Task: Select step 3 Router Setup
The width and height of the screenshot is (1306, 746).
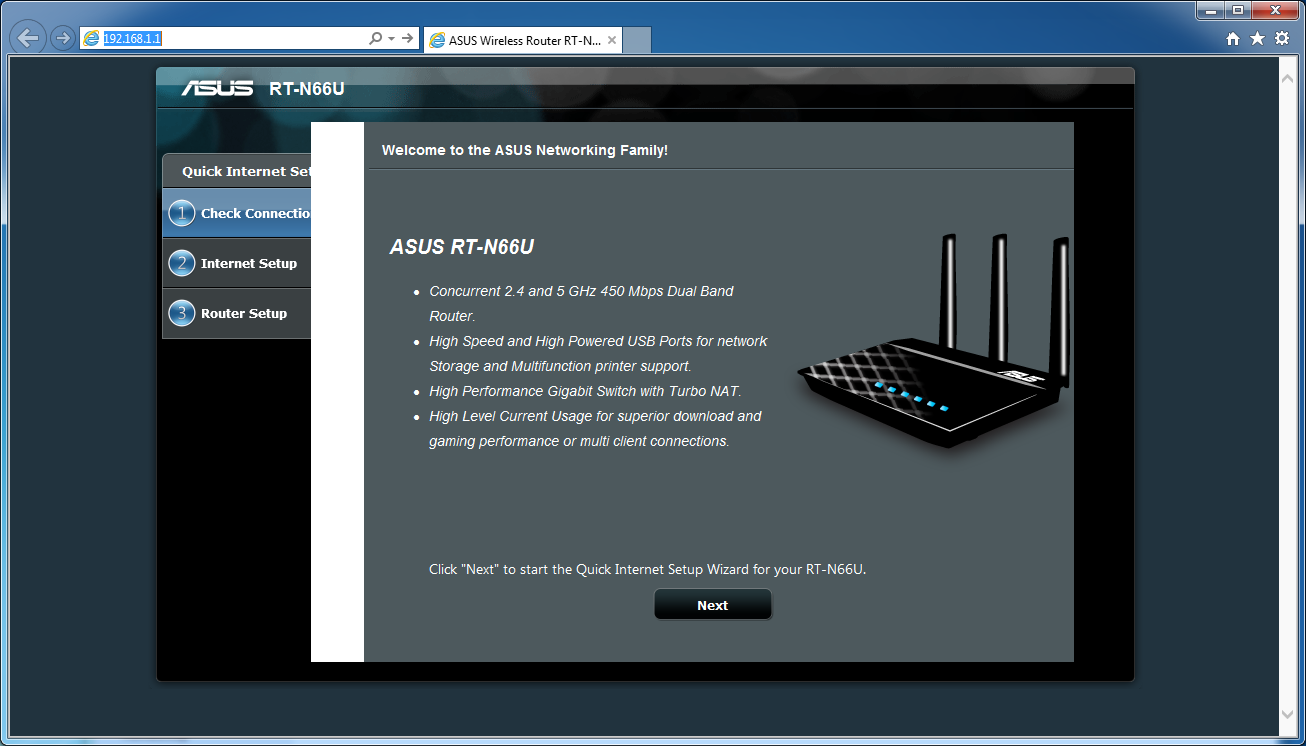Action: (x=237, y=313)
